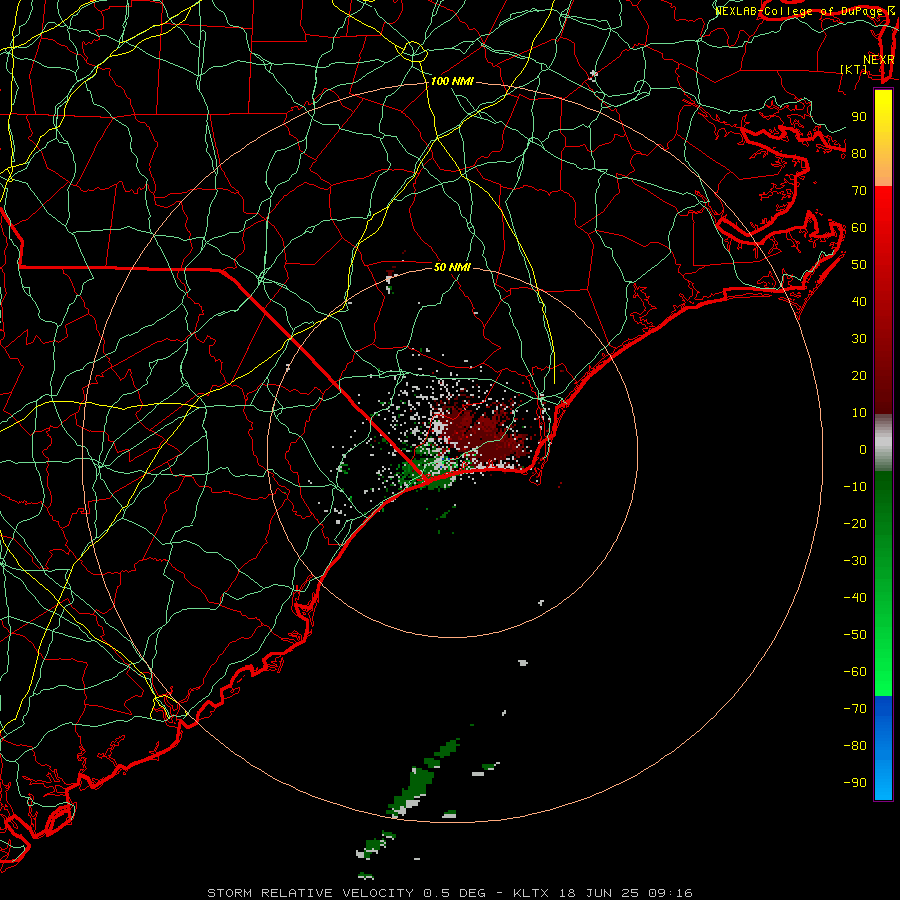Click the "18 JUN 25" date text
900x900 pixels.
click(x=597, y=893)
